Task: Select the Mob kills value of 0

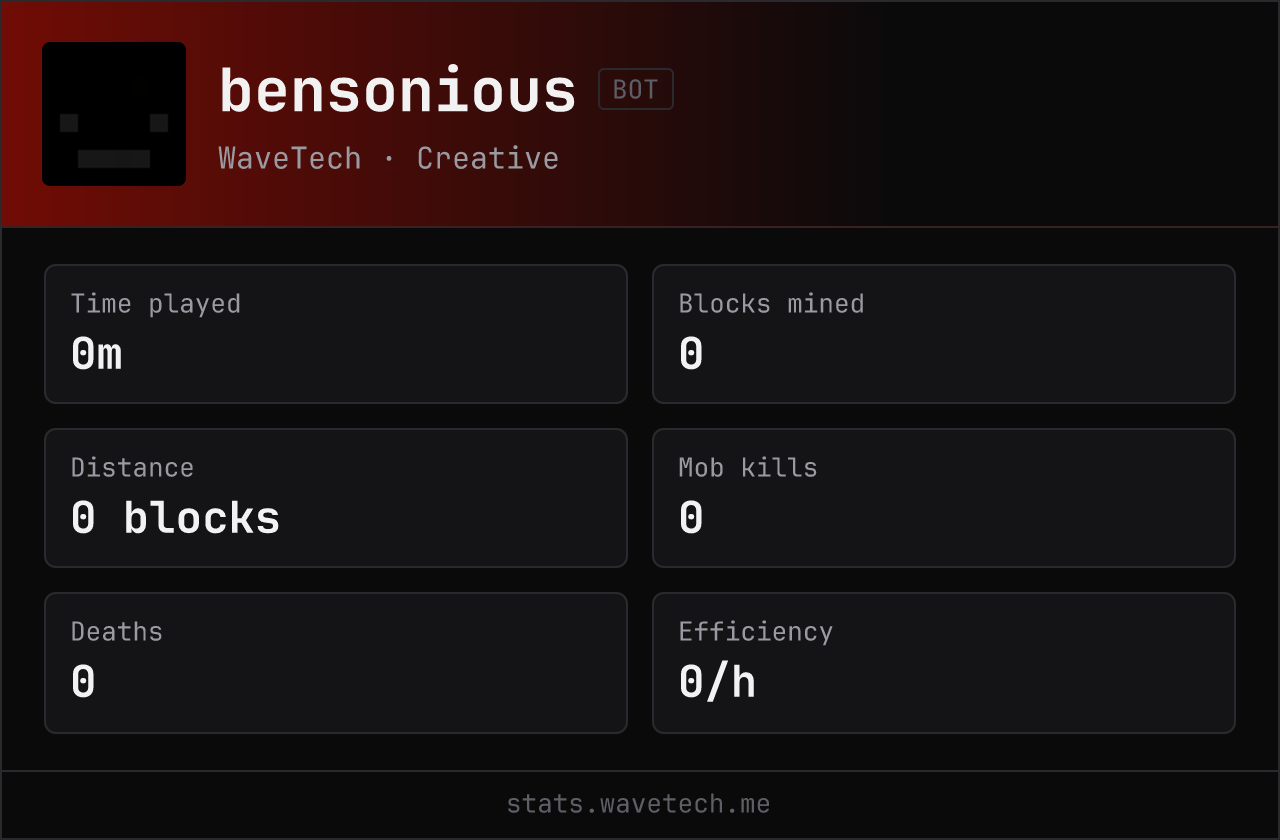Action: [691, 518]
